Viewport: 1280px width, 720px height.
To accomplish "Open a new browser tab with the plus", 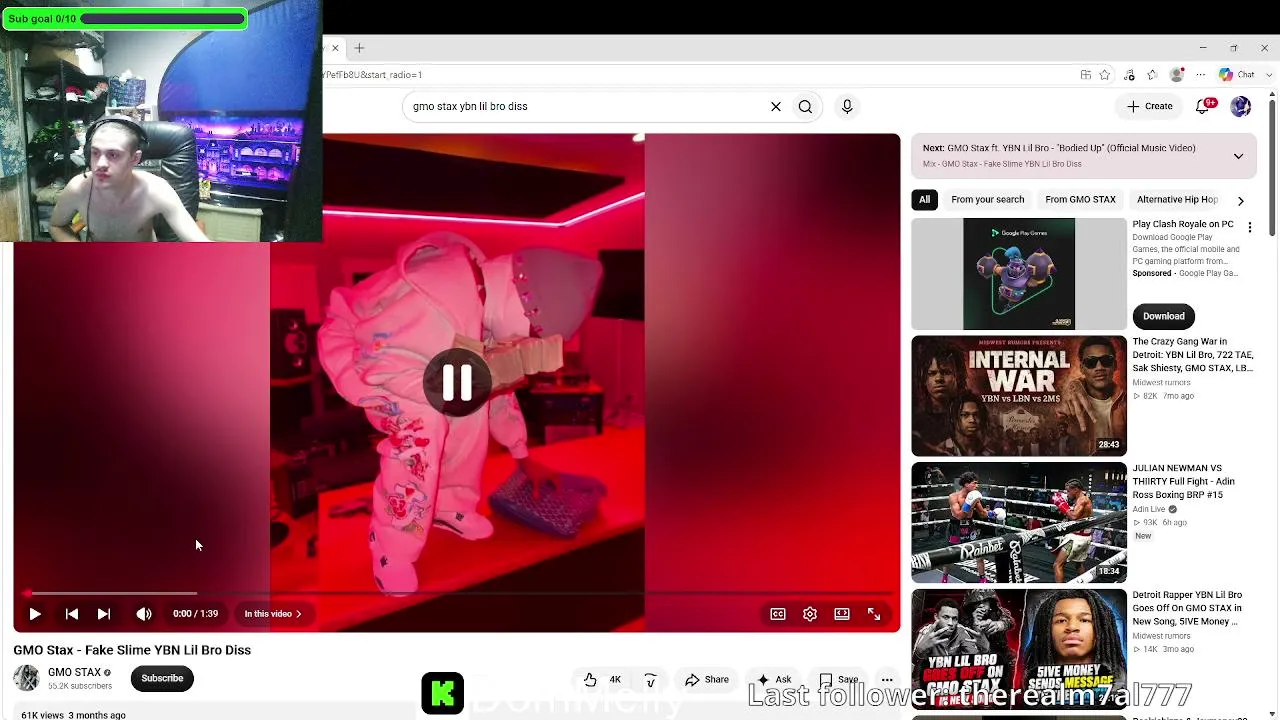I will point(359,48).
